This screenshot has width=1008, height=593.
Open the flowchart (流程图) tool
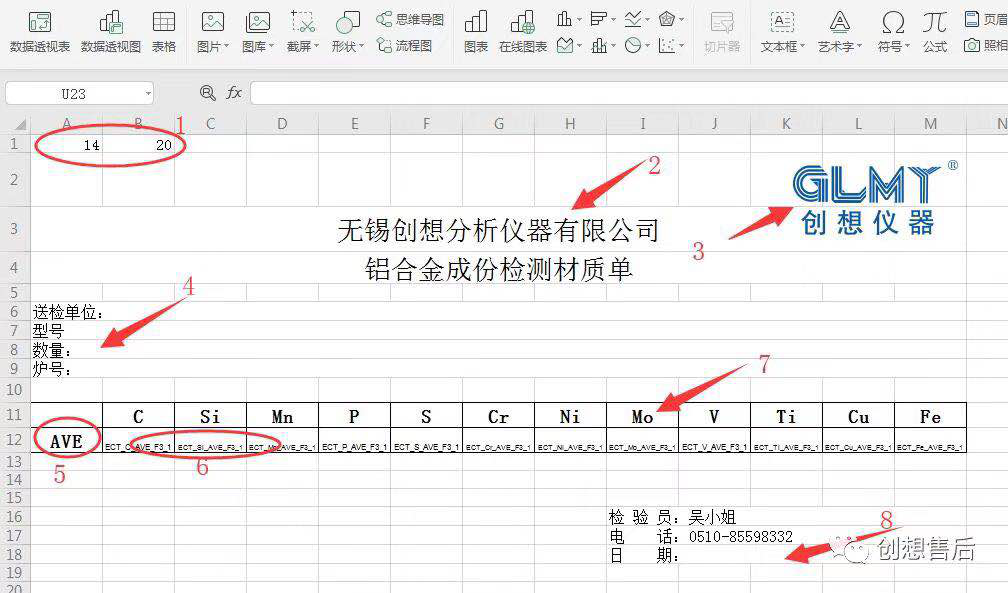pyautogui.click(x=405, y=45)
